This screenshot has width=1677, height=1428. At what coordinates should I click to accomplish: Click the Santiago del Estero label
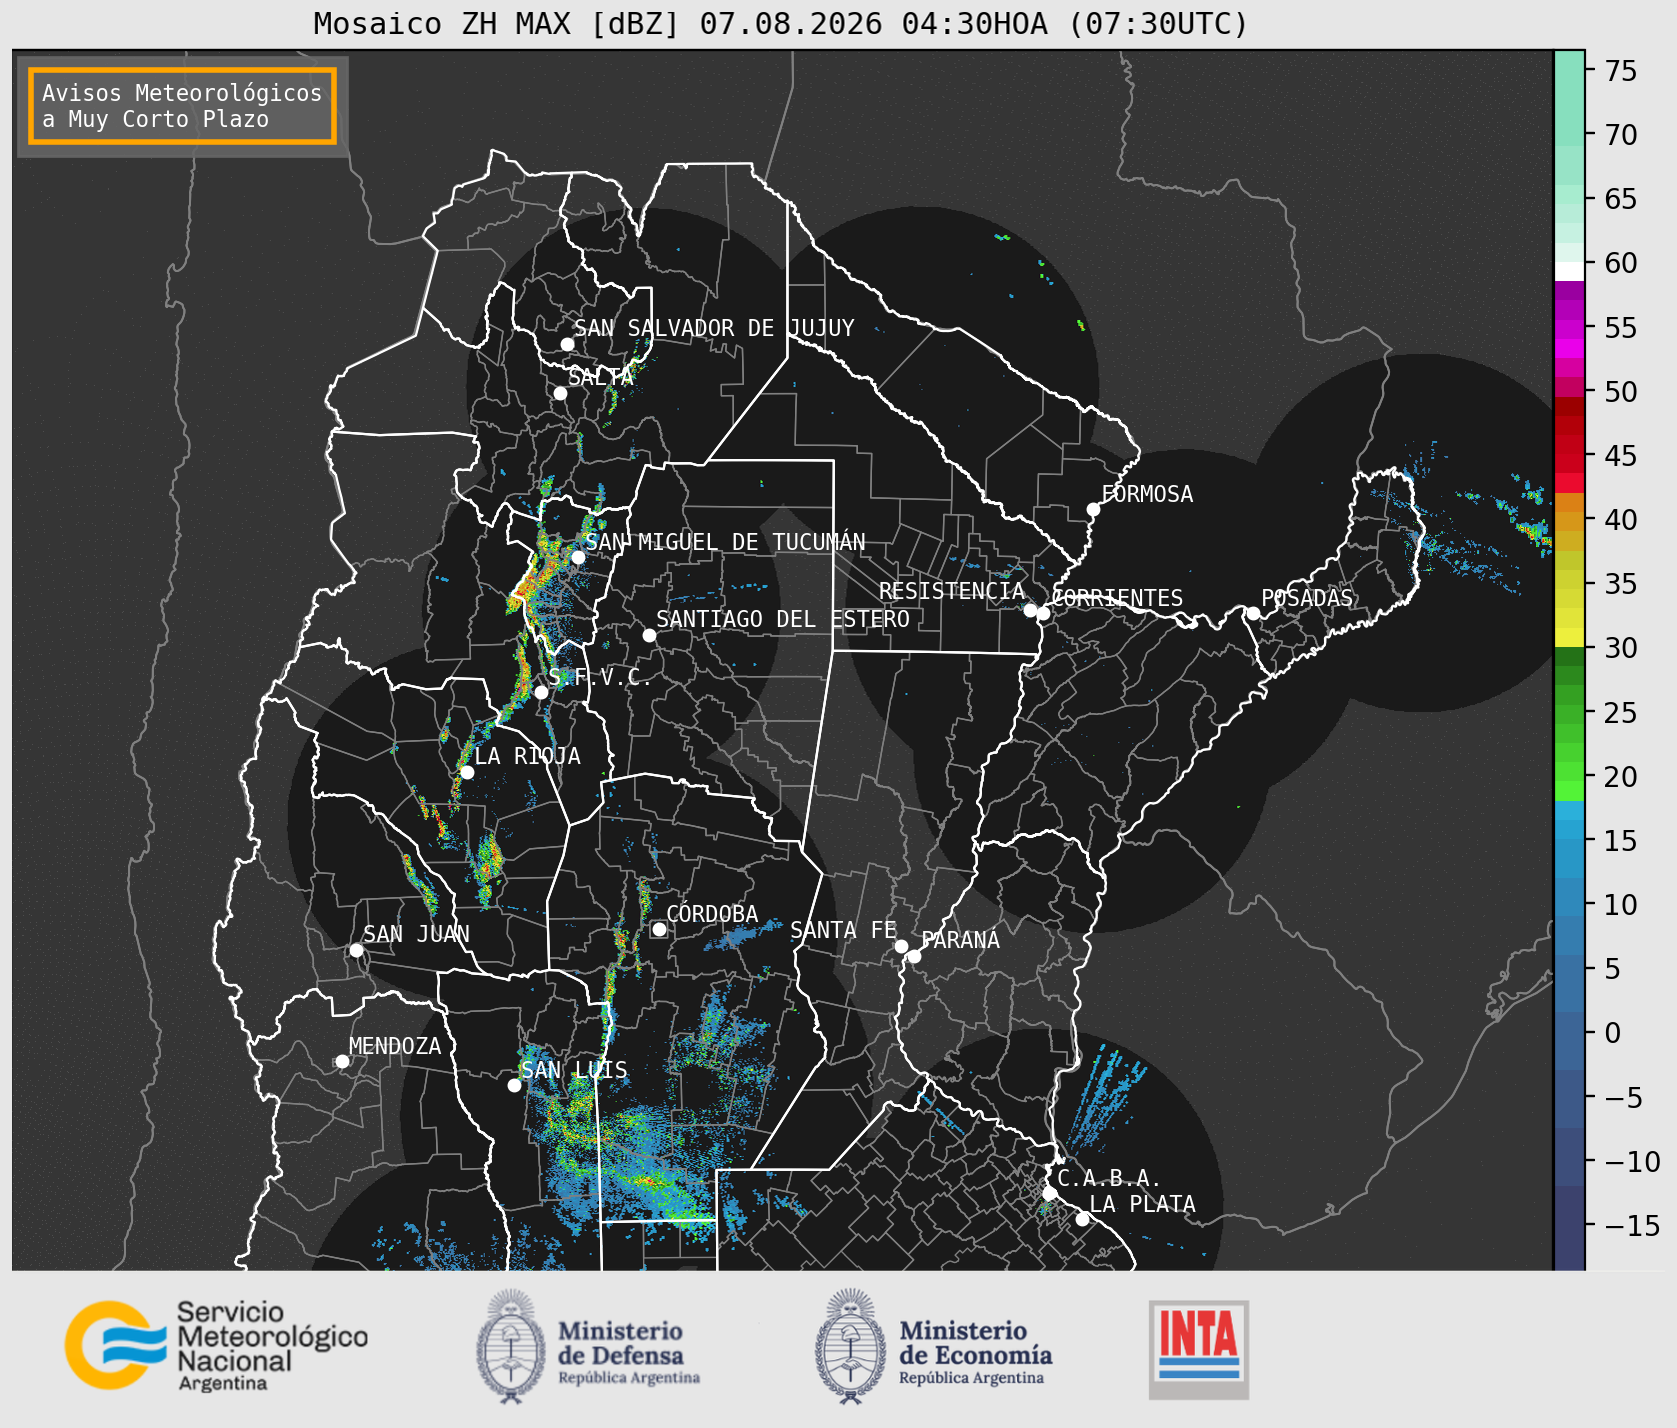[x=783, y=619]
